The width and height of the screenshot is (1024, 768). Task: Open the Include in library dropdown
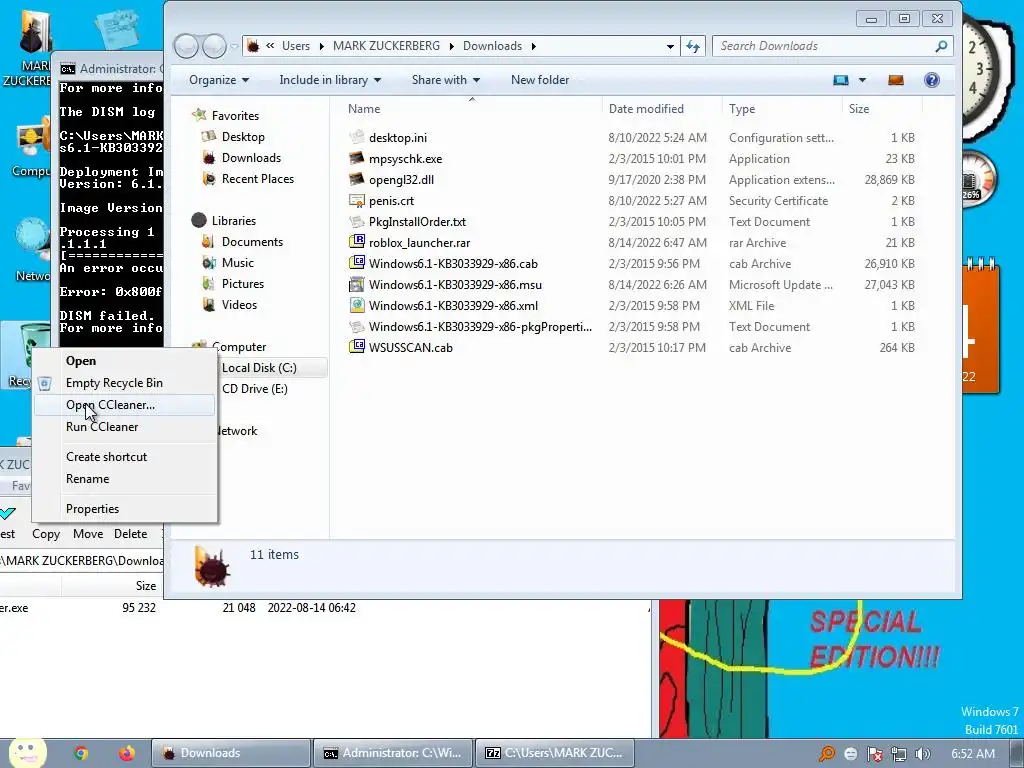point(330,80)
